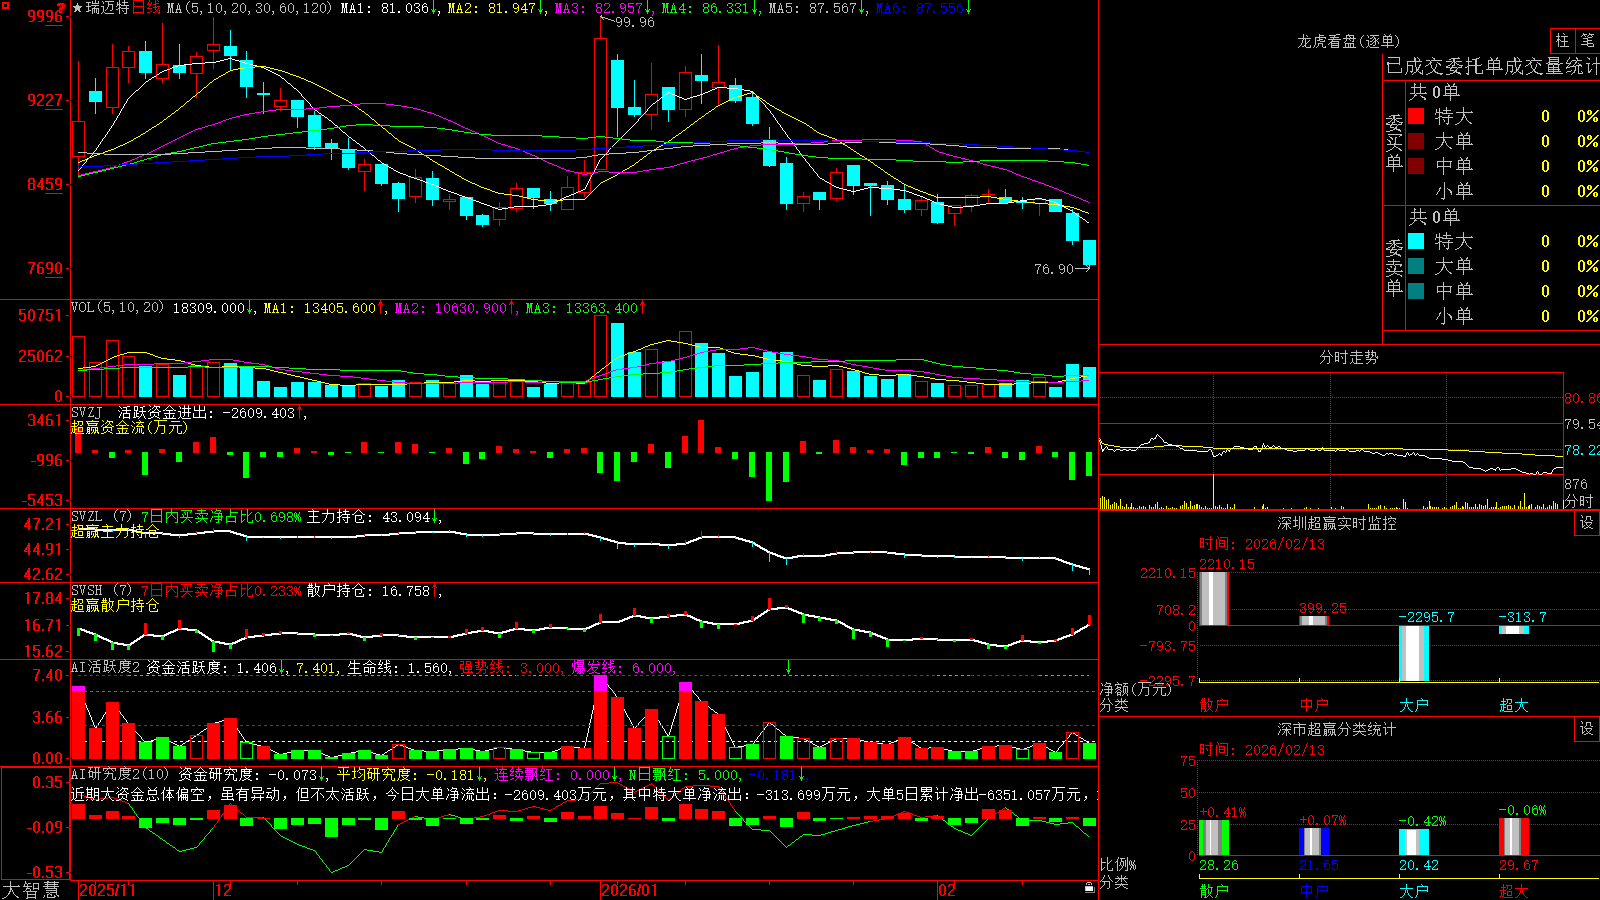Screen dimensions: 1600x900
Task: Click the blue 中户 21.65 bar in 分类统计
Action: 1314,842
